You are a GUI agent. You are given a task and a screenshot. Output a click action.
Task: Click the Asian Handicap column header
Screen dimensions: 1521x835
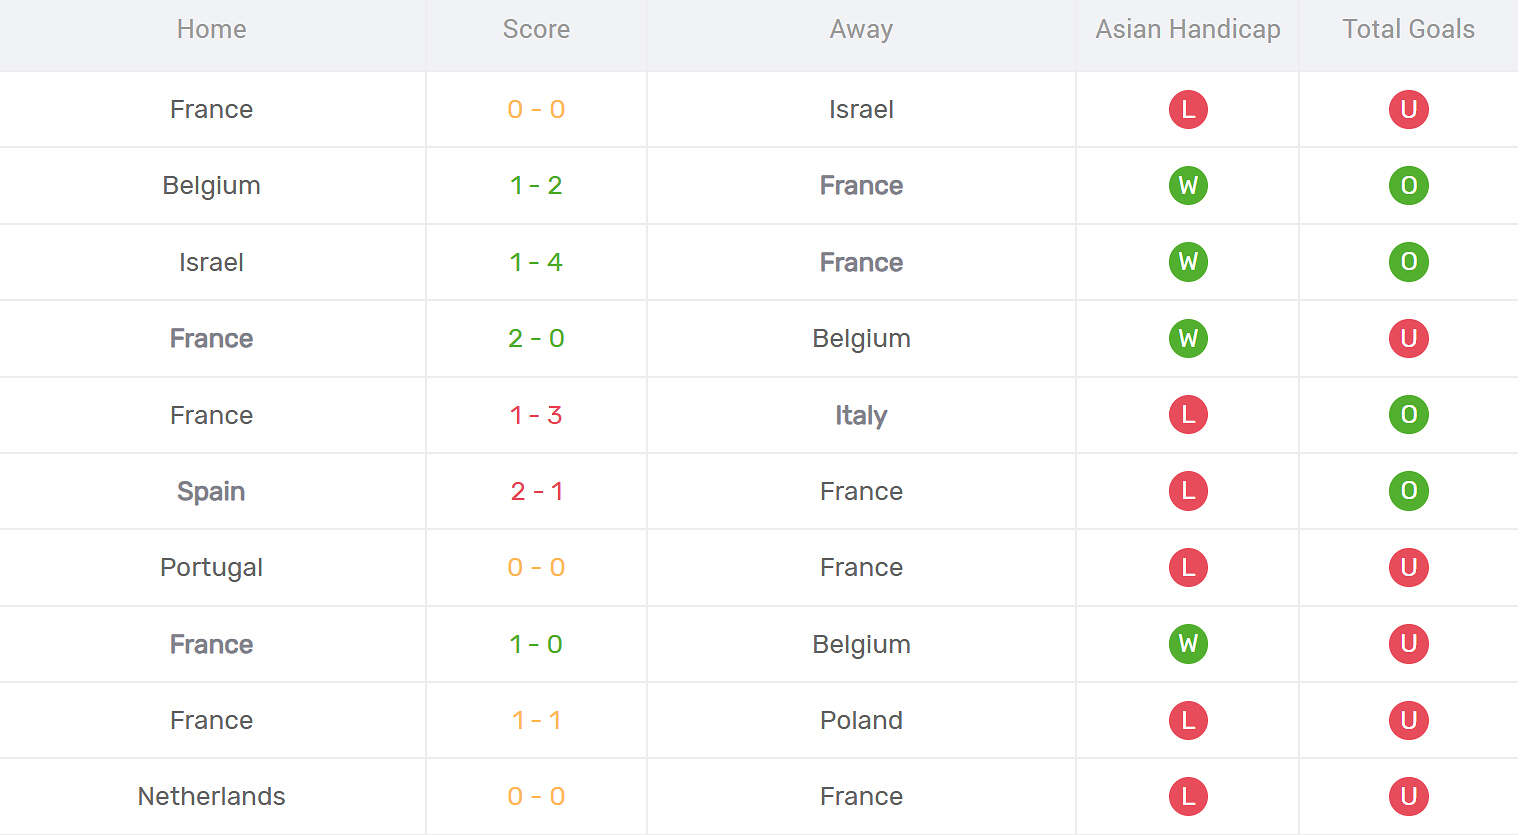tap(1188, 29)
